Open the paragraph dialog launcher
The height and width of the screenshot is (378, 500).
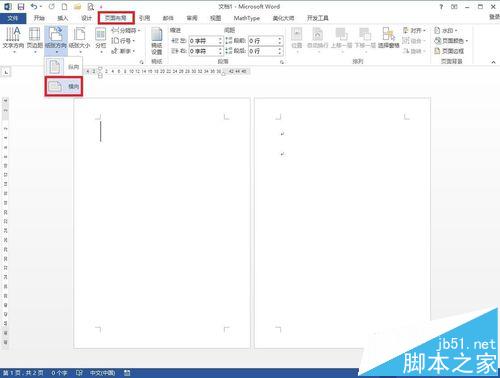282,62
